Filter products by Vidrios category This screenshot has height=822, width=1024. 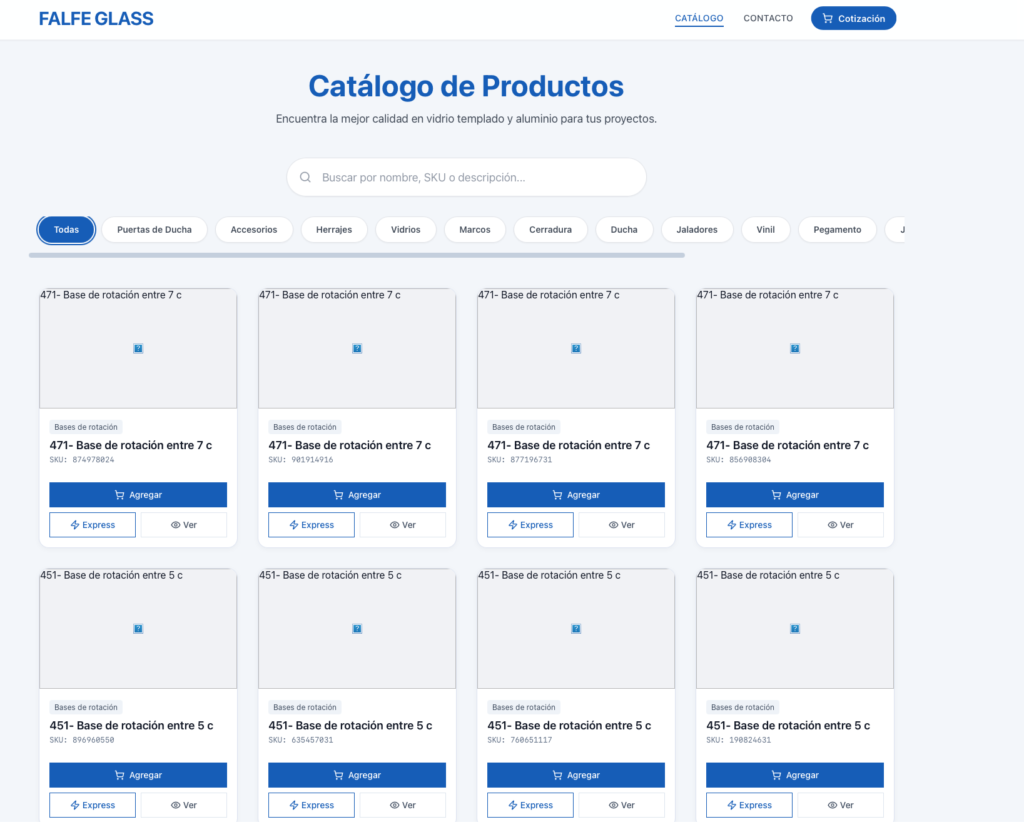pyautogui.click(x=405, y=230)
